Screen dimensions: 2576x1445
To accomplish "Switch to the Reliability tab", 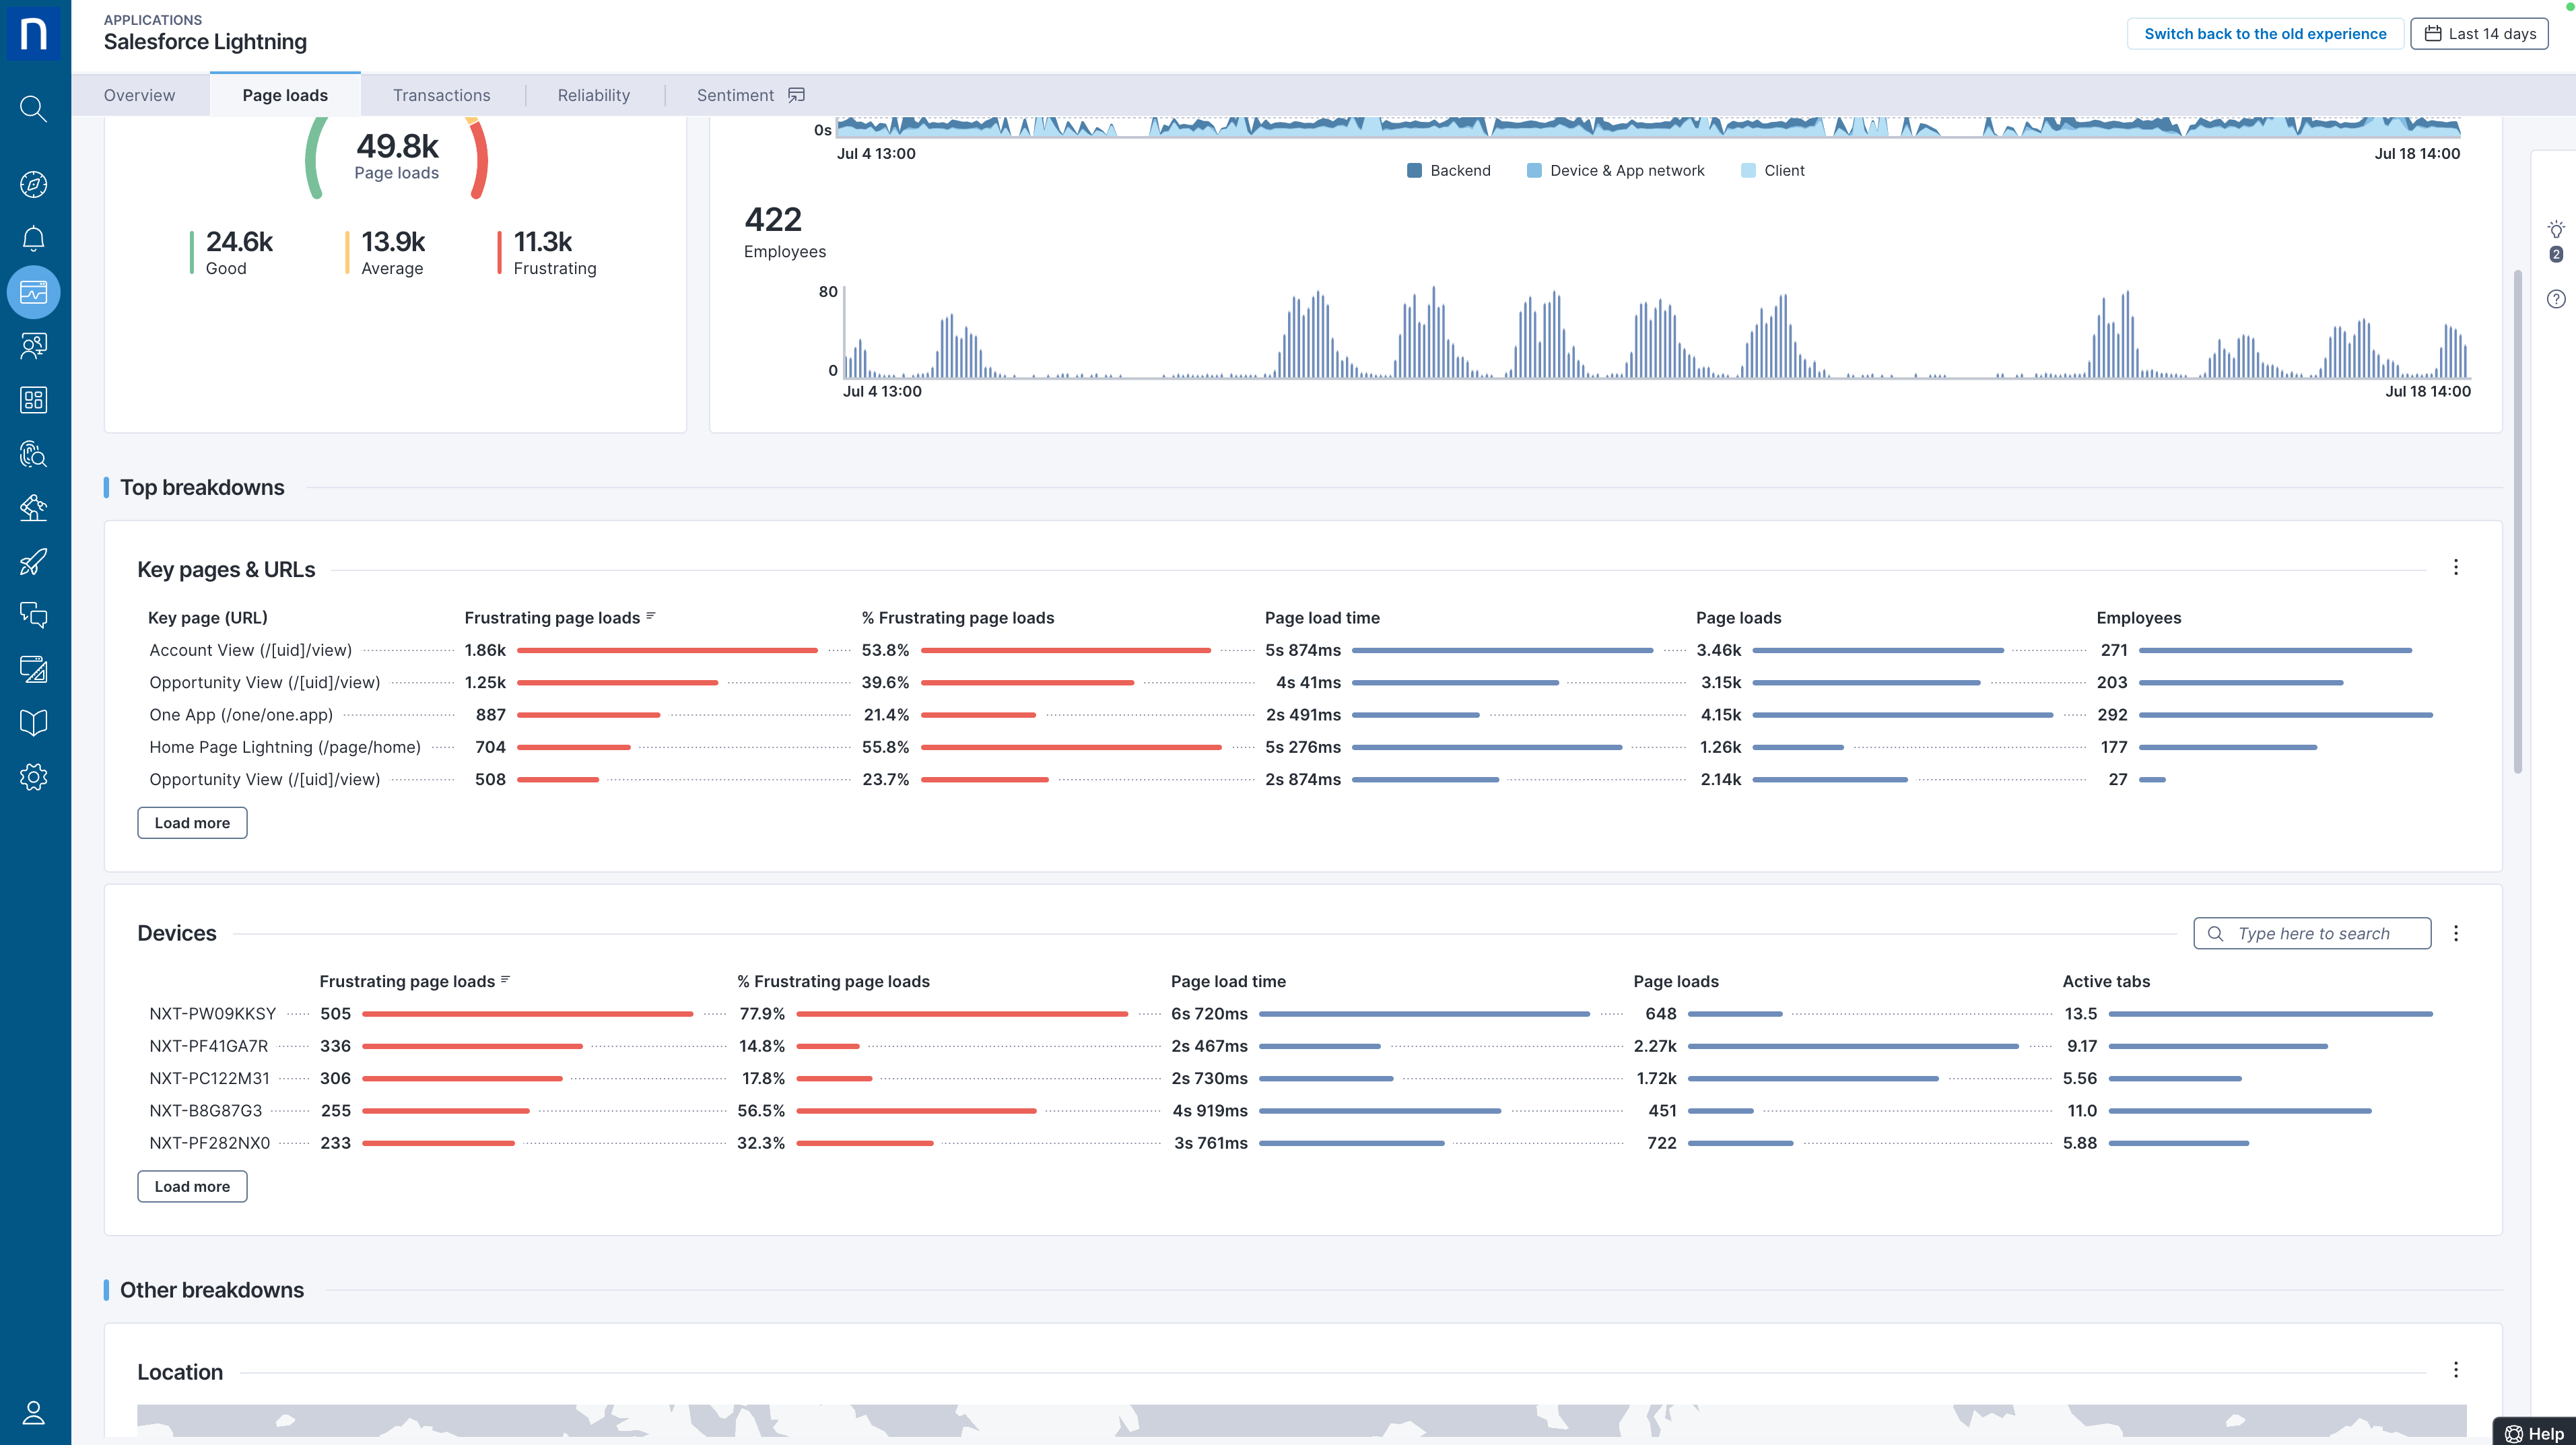I will point(593,95).
